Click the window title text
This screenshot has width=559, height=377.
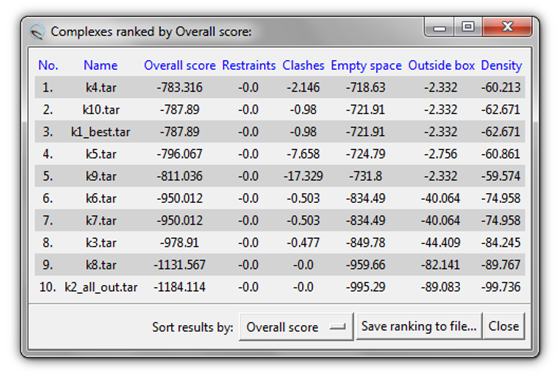[x=151, y=32]
